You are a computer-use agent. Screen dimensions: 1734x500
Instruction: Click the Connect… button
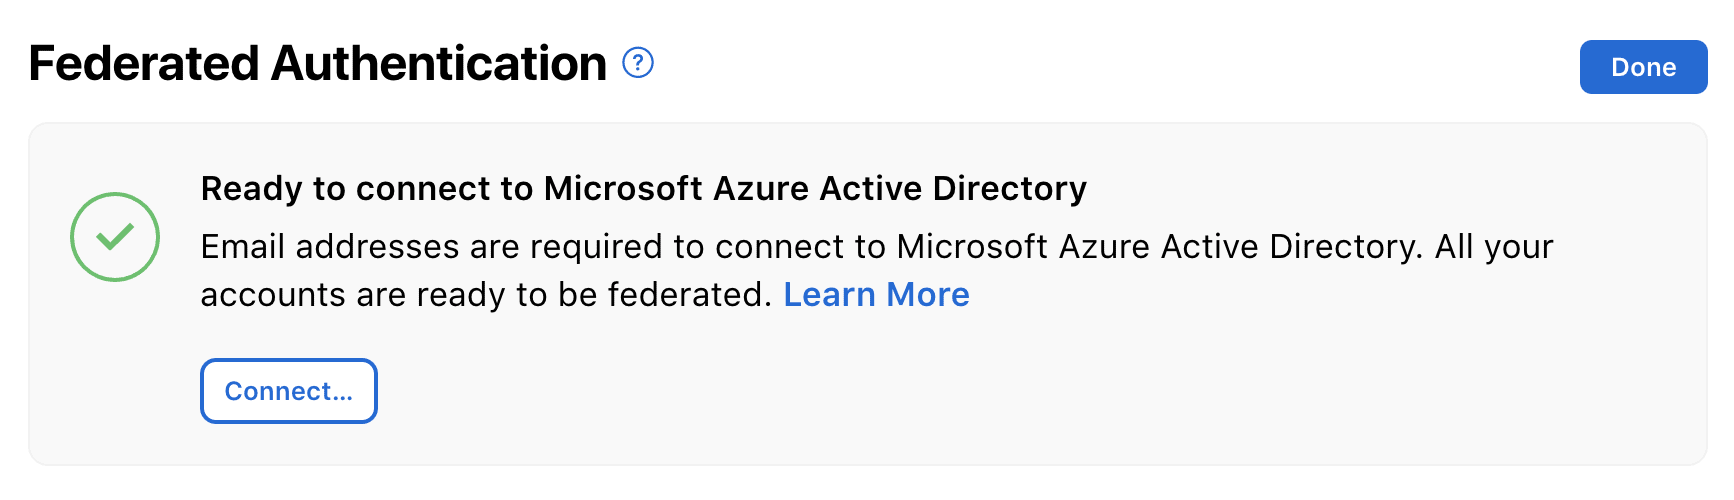click(x=289, y=391)
